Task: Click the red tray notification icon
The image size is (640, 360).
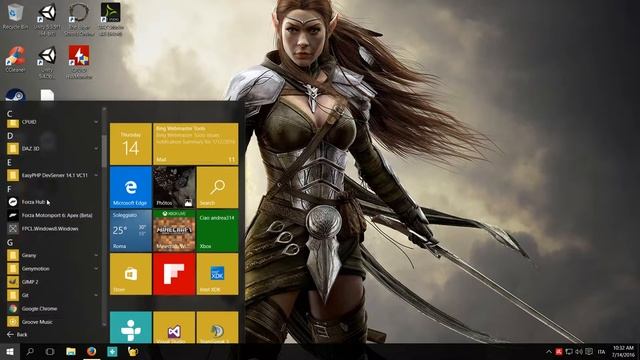Action: click(x=559, y=351)
